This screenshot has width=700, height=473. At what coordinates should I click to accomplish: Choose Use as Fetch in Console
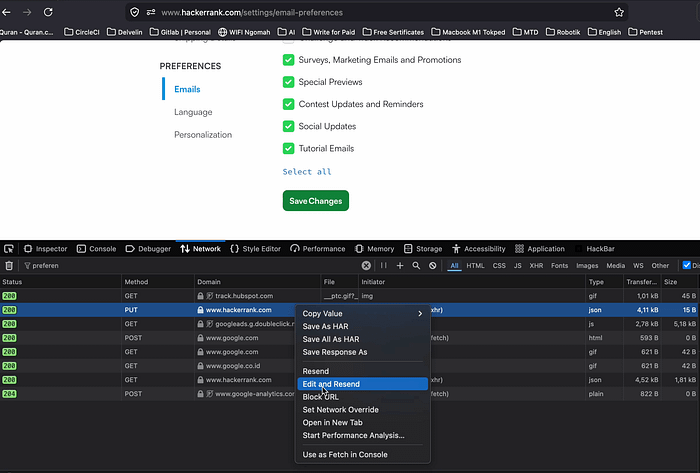[x=362, y=455]
